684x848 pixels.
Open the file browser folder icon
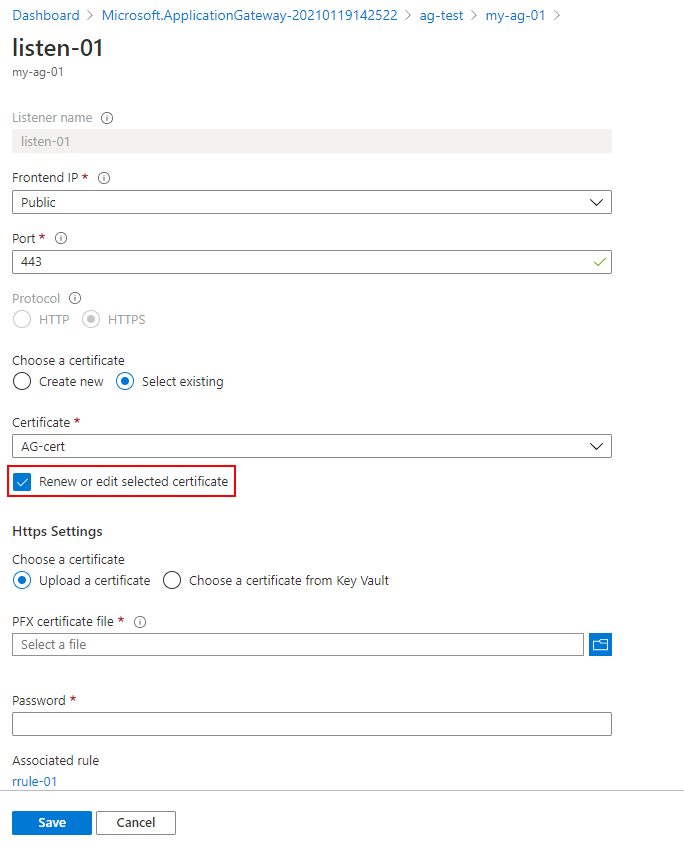pyautogui.click(x=601, y=645)
